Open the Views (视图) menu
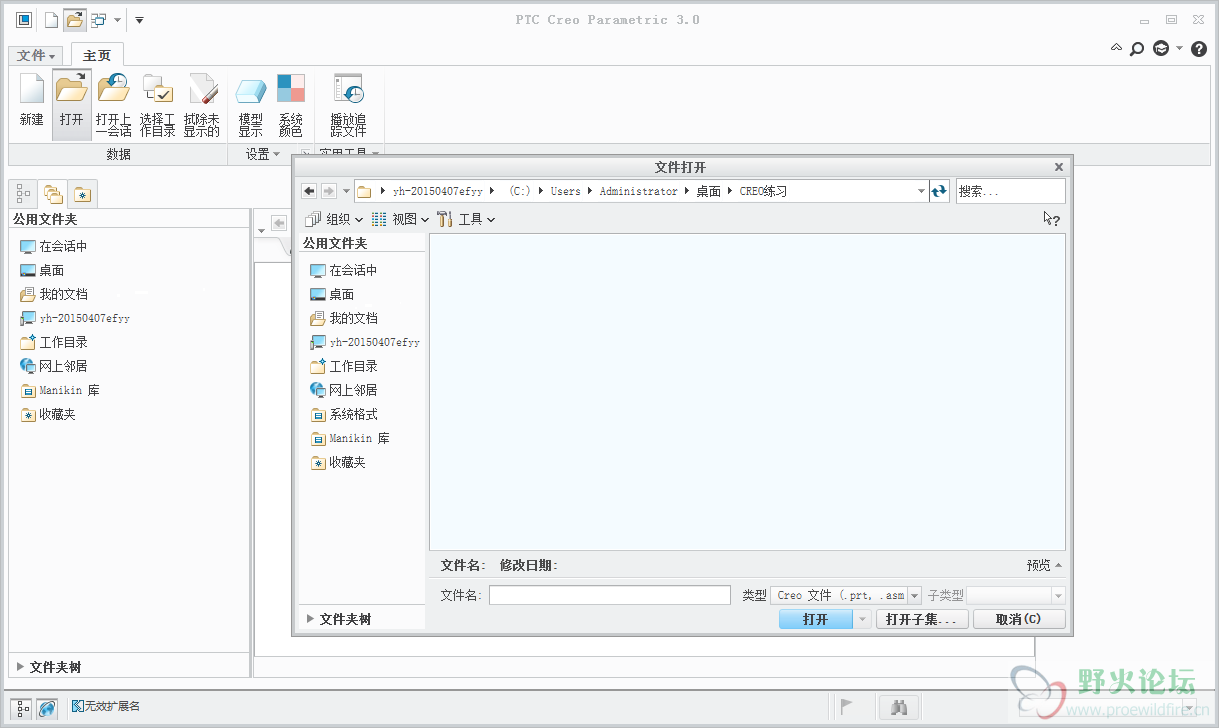Viewport: 1219px width, 728px height. pos(400,219)
